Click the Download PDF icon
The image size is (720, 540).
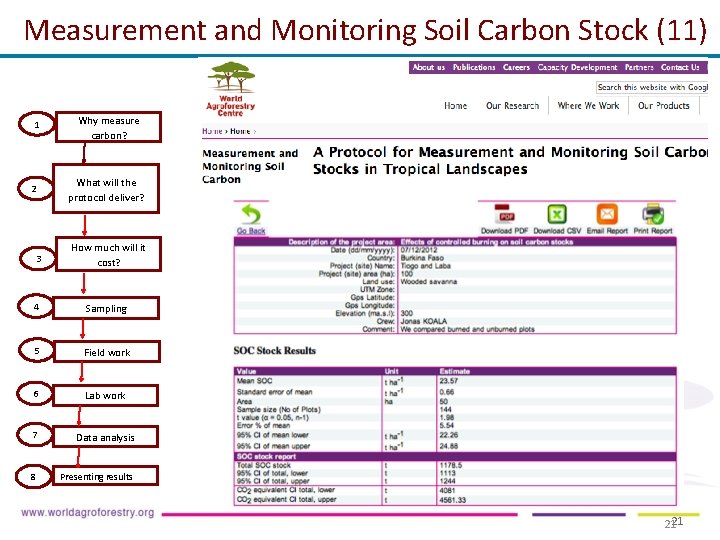click(504, 214)
